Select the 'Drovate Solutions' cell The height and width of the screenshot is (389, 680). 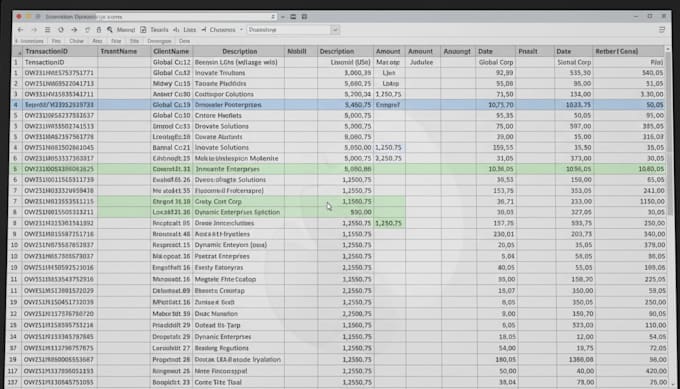(x=239, y=126)
